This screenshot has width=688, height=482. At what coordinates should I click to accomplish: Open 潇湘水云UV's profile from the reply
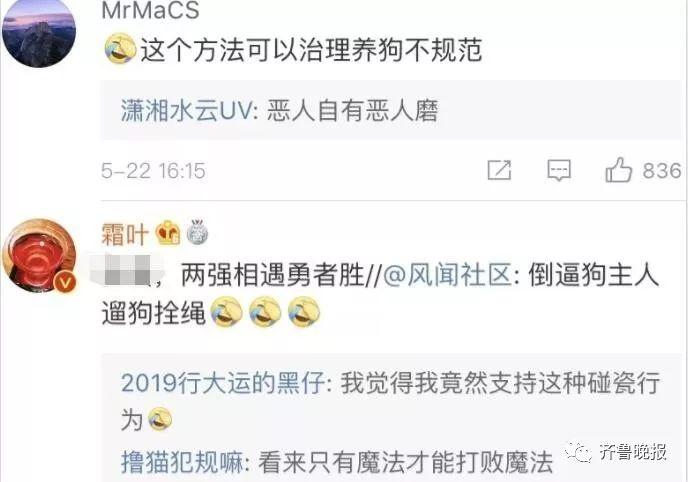pyautogui.click(x=186, y=110)
